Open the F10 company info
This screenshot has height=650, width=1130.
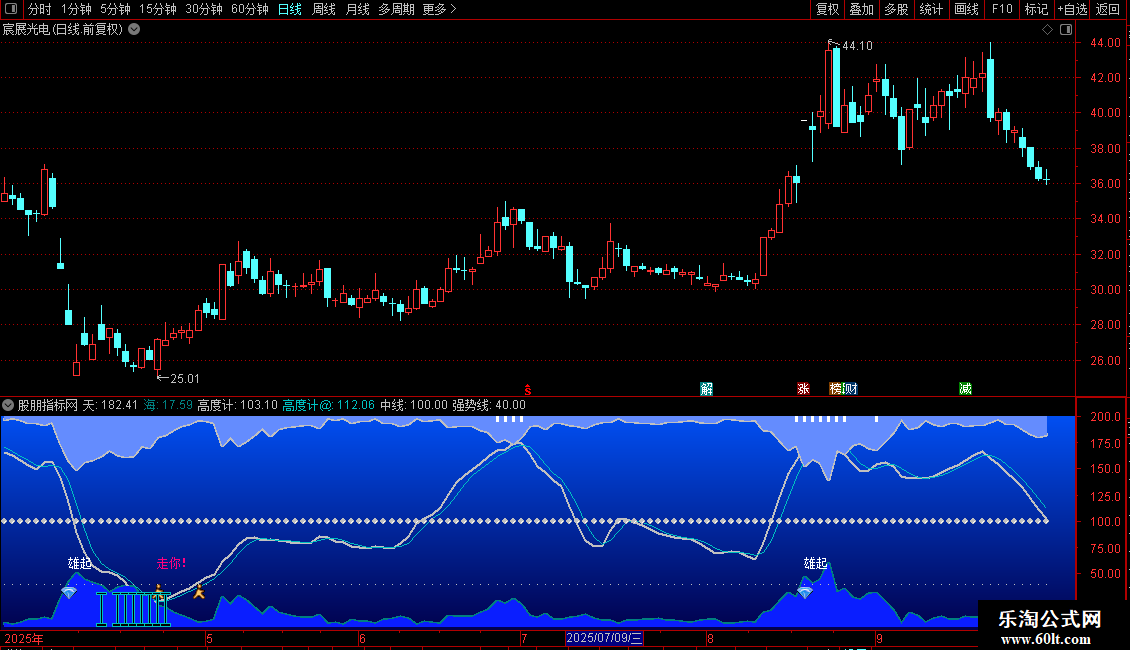click(x=1002, y=9)
